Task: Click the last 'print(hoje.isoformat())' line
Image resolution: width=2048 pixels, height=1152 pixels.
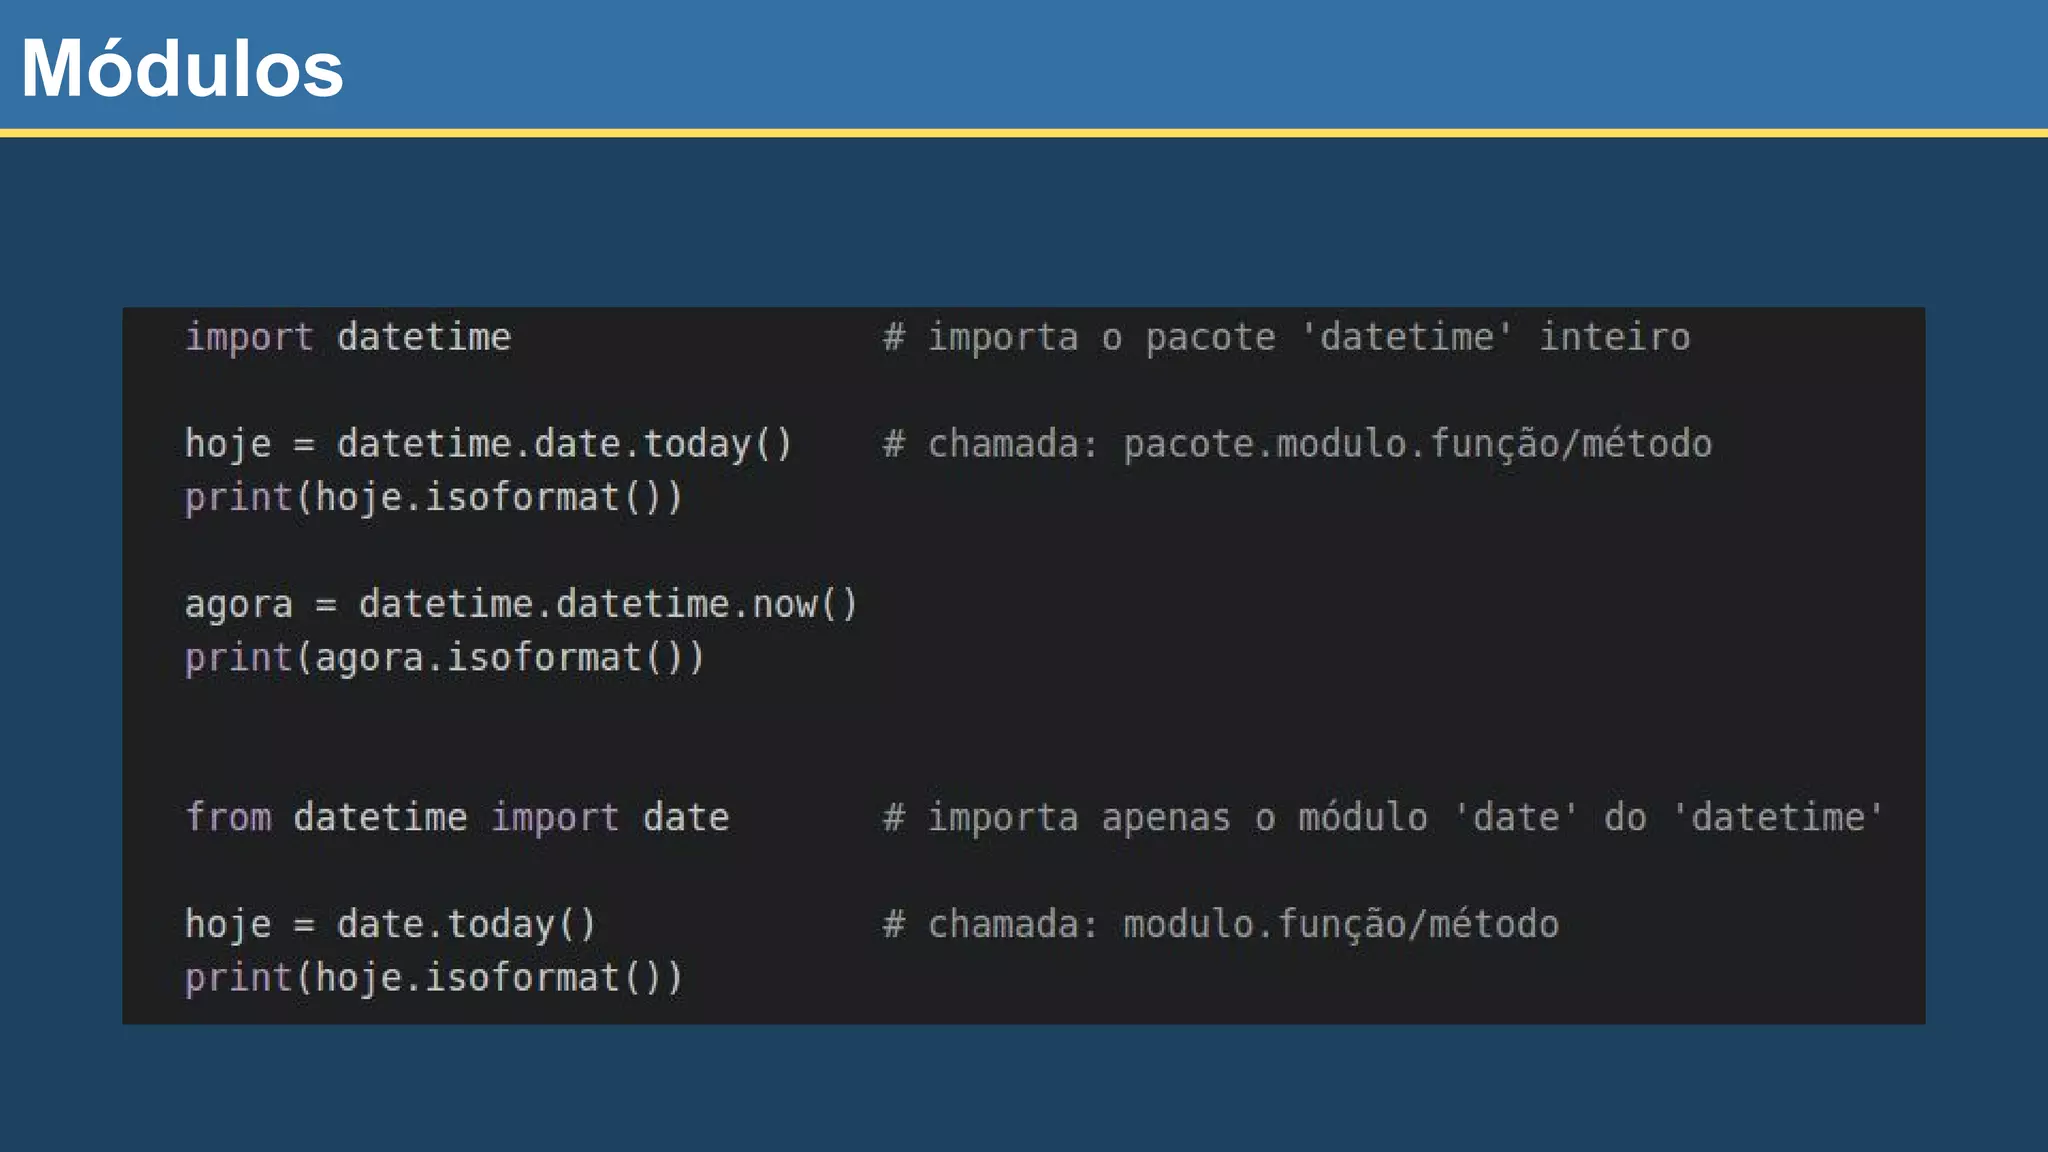Action: (x=434, y=977)
